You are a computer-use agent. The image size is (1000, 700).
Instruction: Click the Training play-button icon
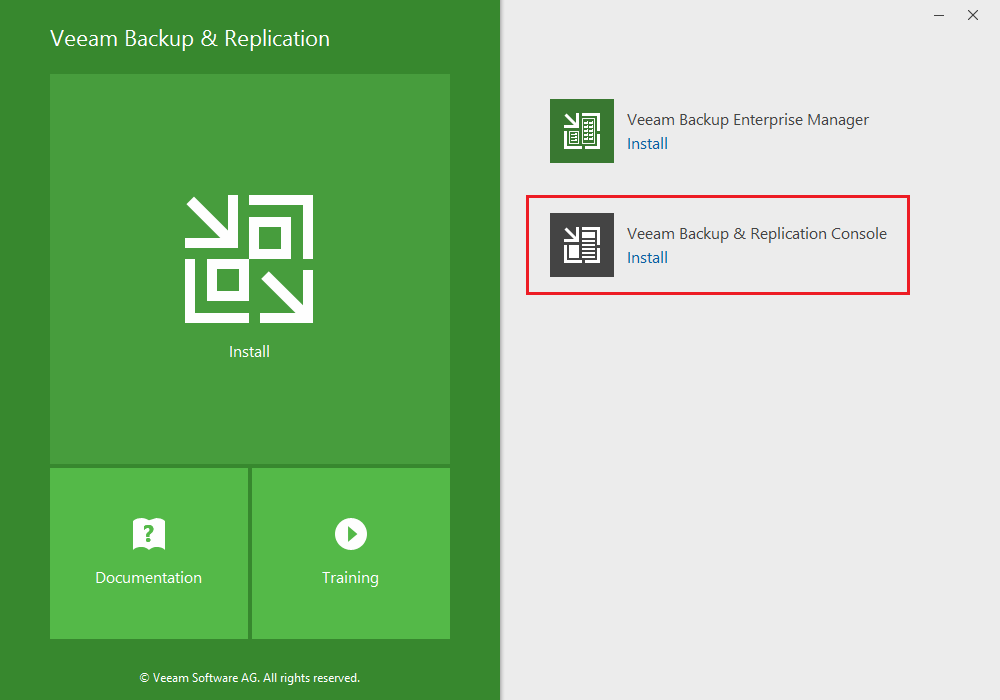pyautogui.click(x=351, y=534)
